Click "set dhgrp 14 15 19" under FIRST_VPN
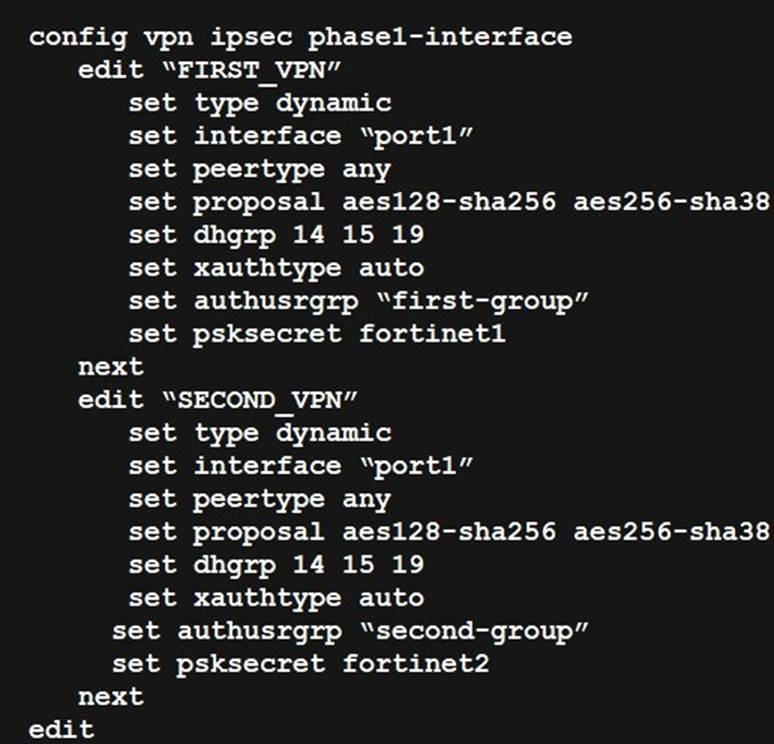774x744 pixels. point(275,235)
